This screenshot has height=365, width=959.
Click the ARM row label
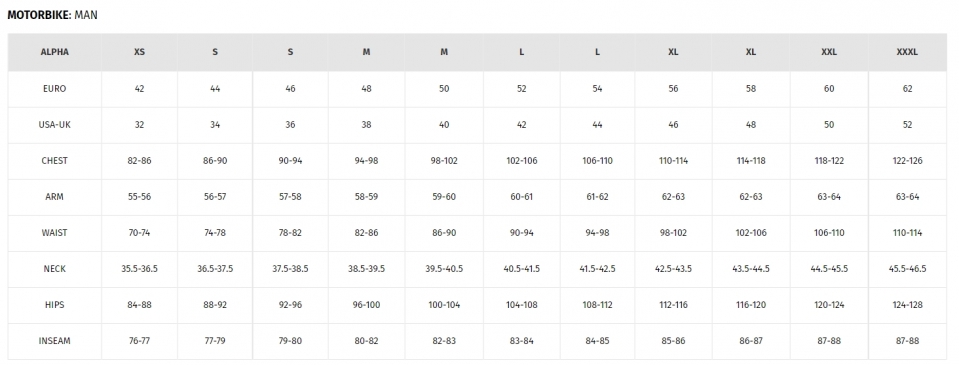(54, 197)
